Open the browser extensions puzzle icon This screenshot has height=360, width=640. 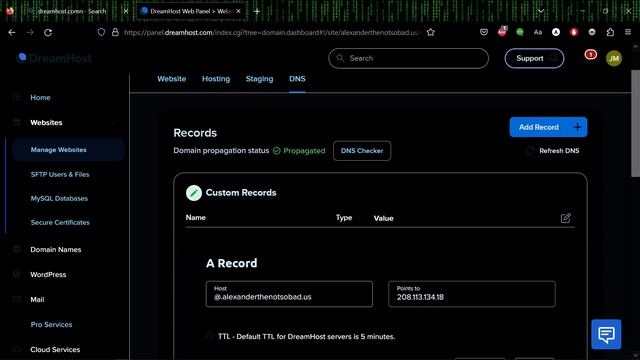pos(610,32)
